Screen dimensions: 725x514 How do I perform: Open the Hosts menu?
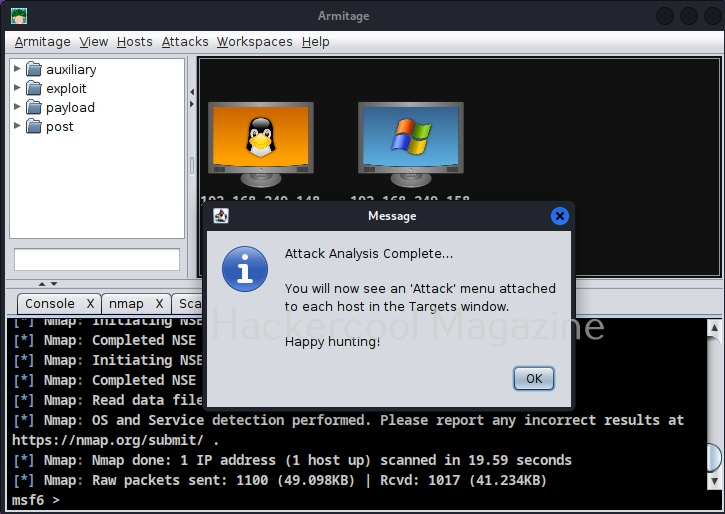click(x=135, y=42)
